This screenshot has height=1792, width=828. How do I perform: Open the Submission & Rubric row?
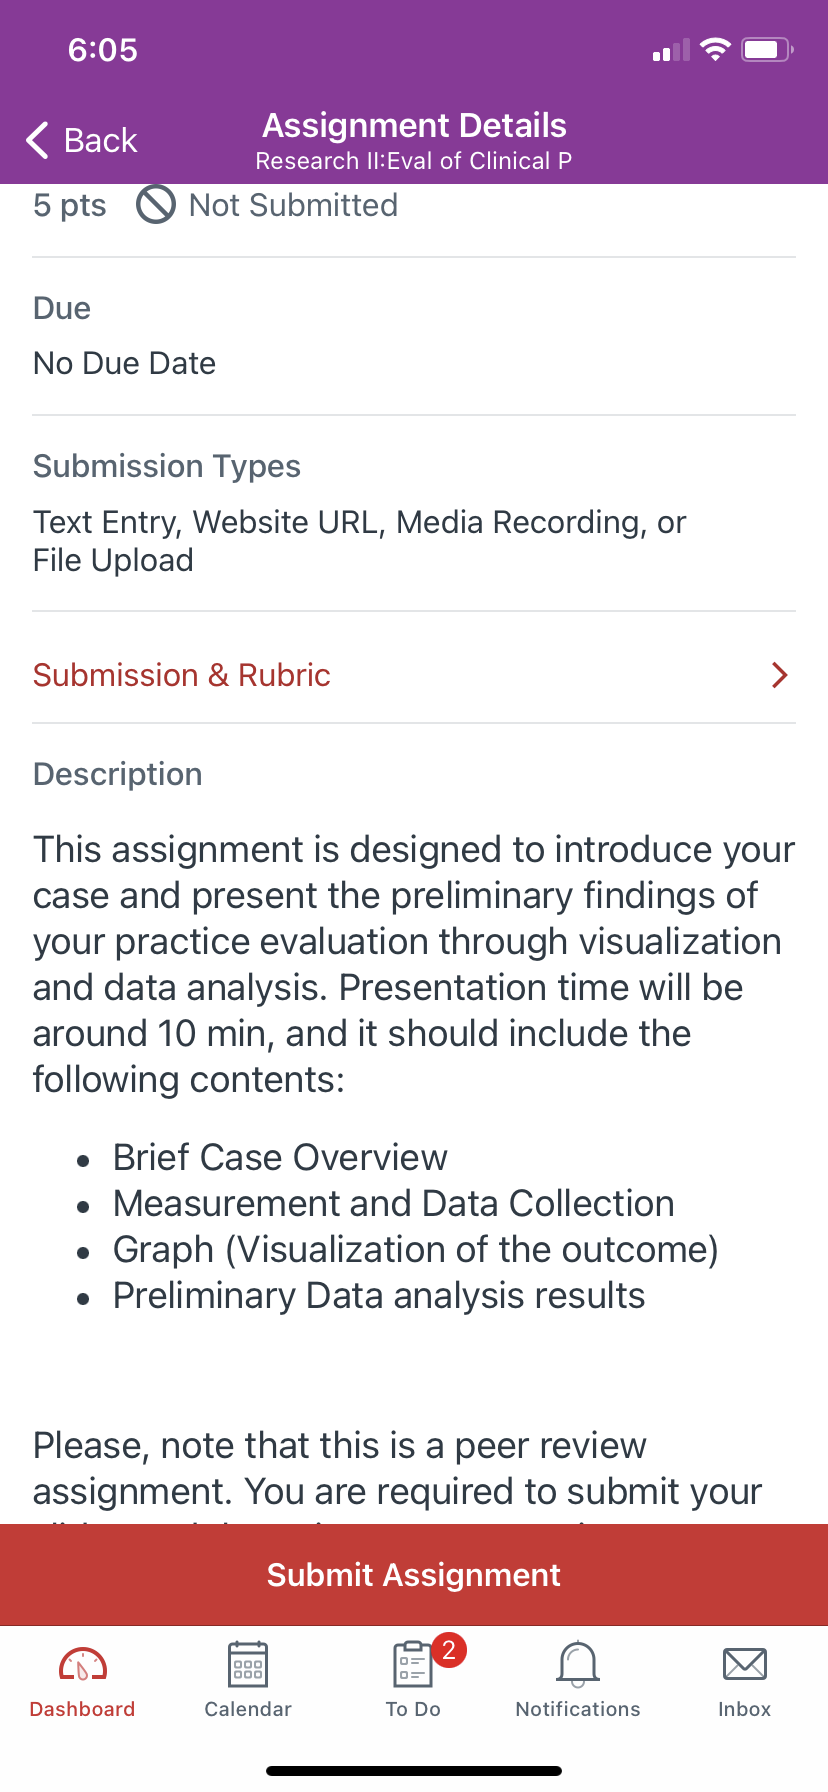(x=414, y=675)
